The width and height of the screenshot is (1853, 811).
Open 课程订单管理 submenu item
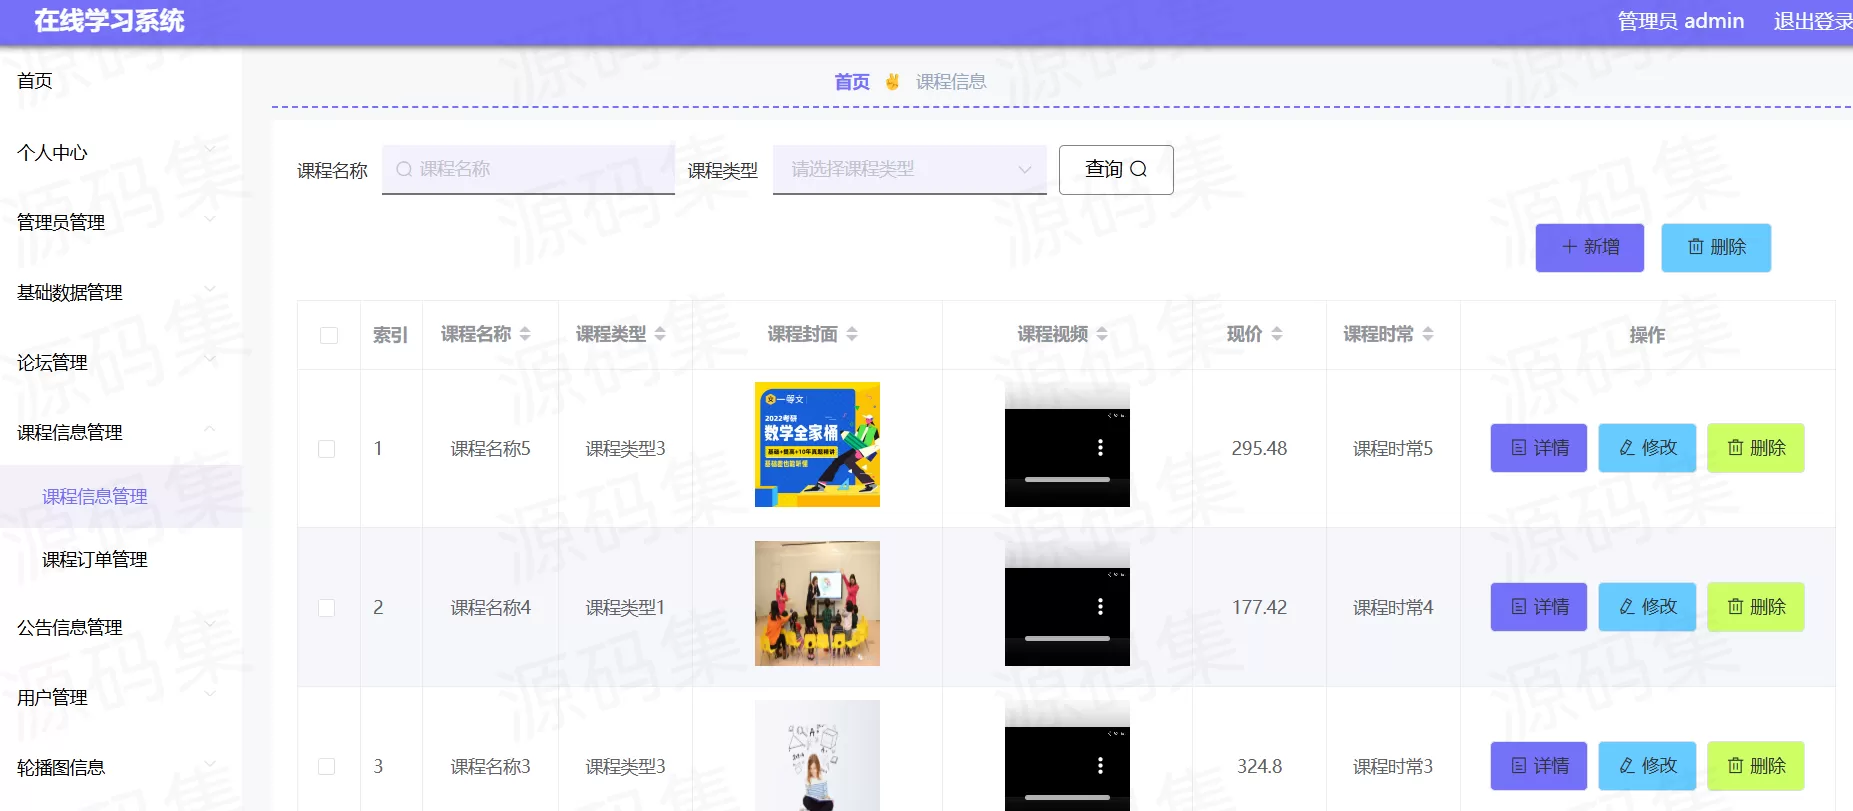coord(120,559)
